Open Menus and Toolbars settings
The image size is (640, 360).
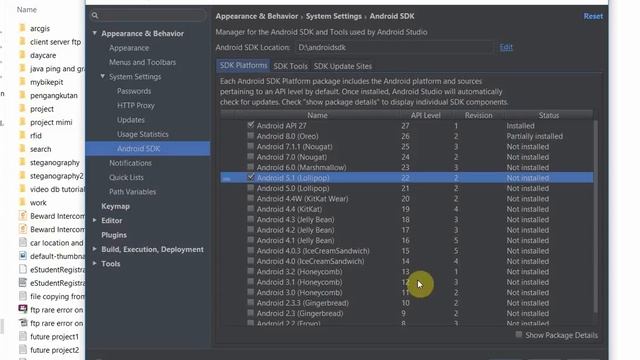[142, 62]
